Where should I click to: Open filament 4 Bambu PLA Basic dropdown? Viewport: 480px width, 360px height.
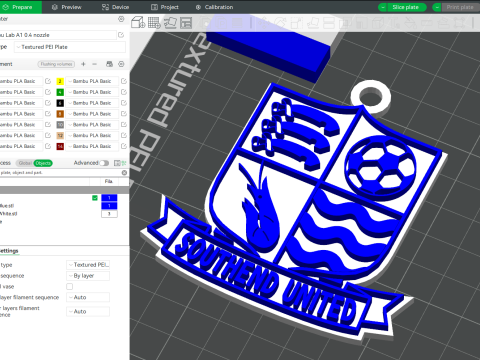(92, 92)
